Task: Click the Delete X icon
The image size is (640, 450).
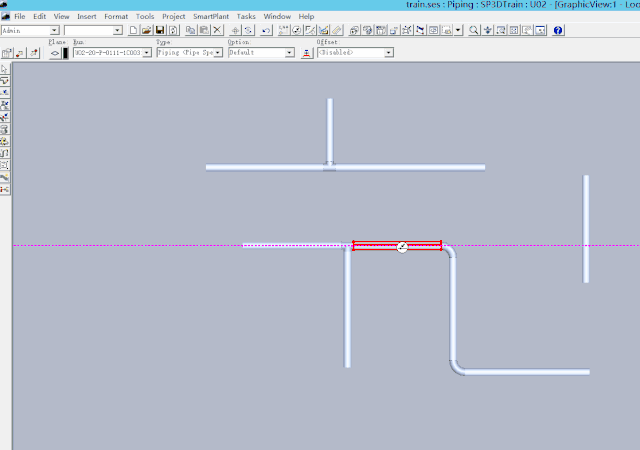Action: pos(217,30)
